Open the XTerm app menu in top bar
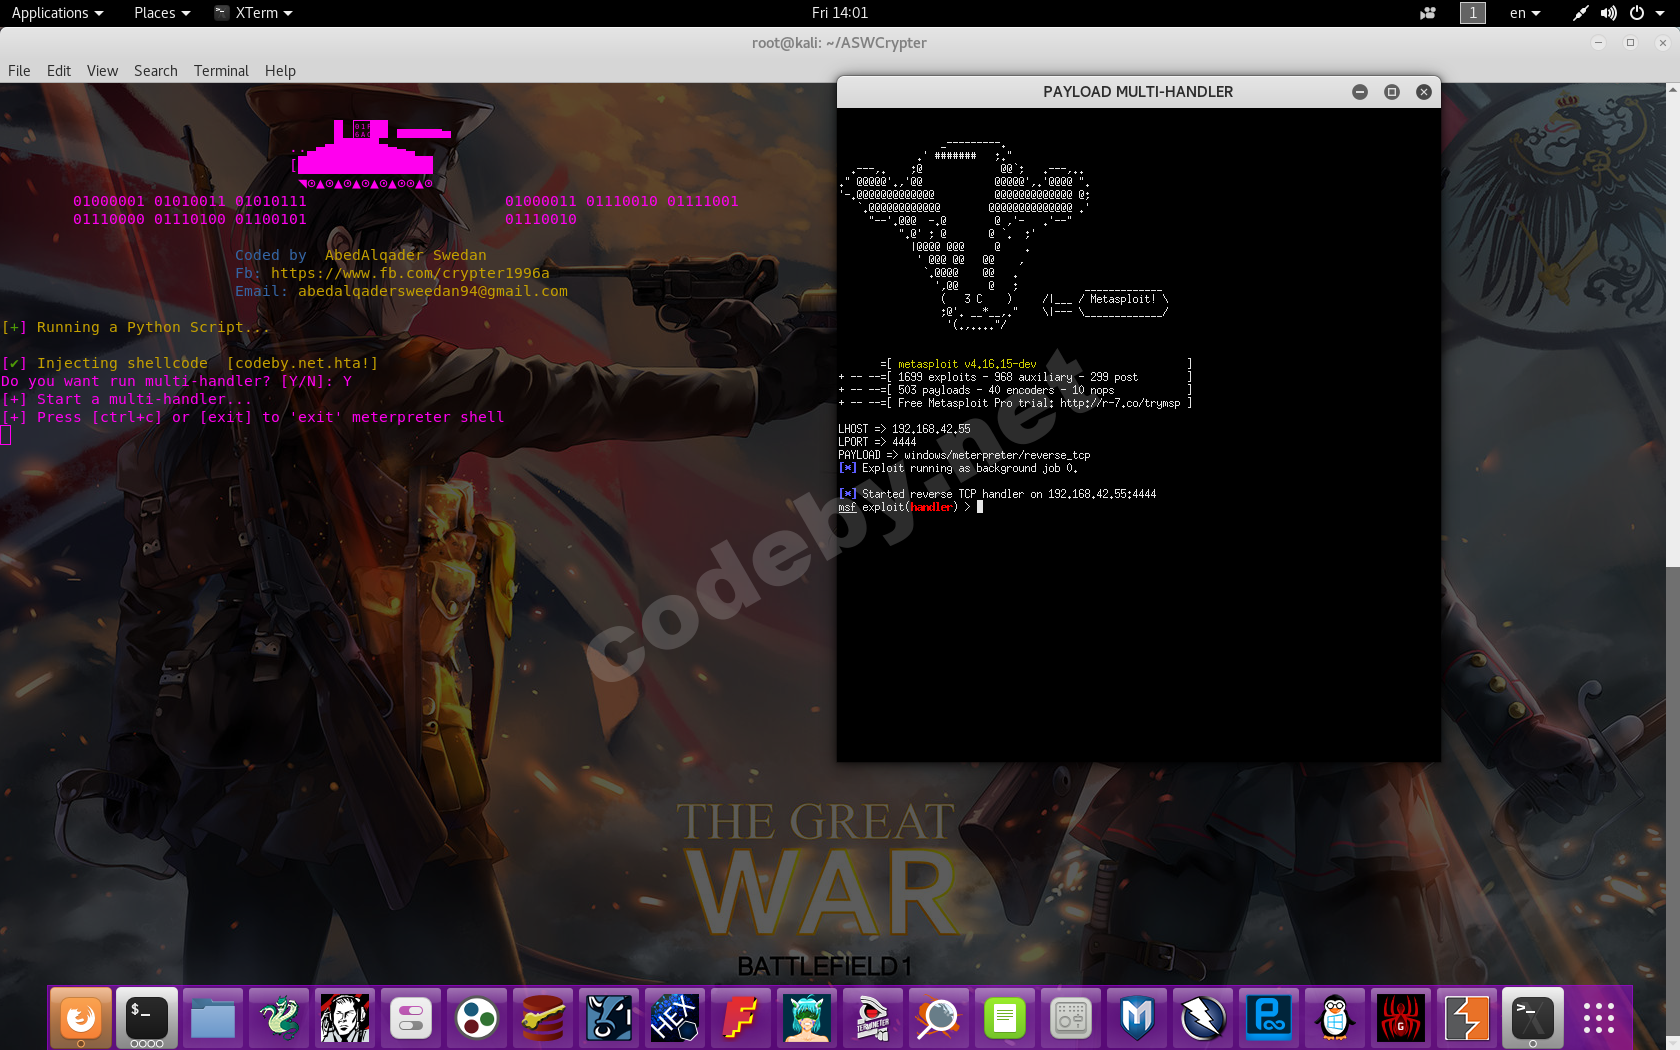This screenshot has width=1680, height=1050. [x=254, y=13]
